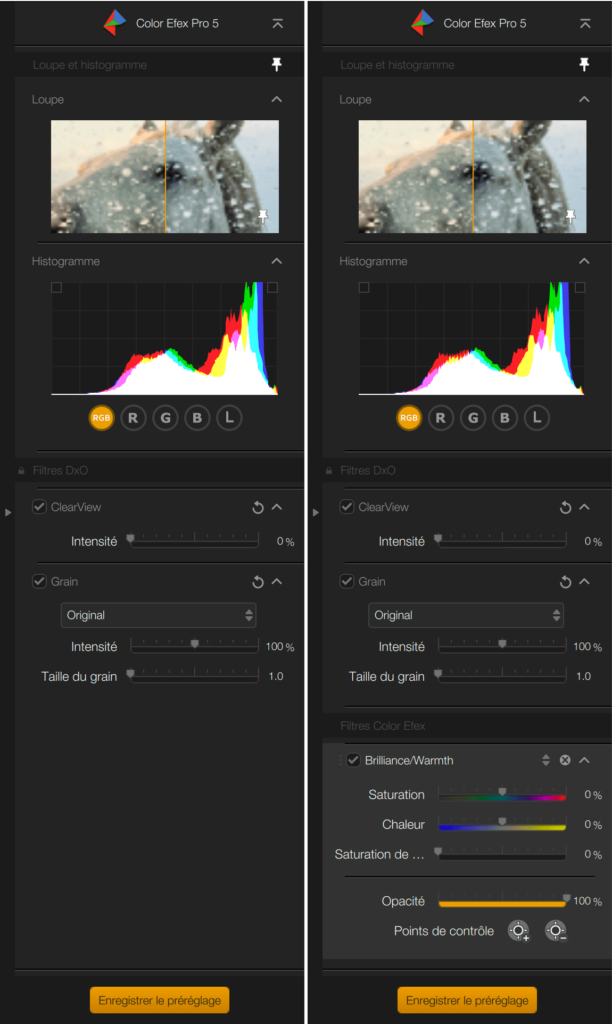The image size is (612, 1024).
Task: Toggle the left histogram shadow clipping box
Action: point(57,287)
